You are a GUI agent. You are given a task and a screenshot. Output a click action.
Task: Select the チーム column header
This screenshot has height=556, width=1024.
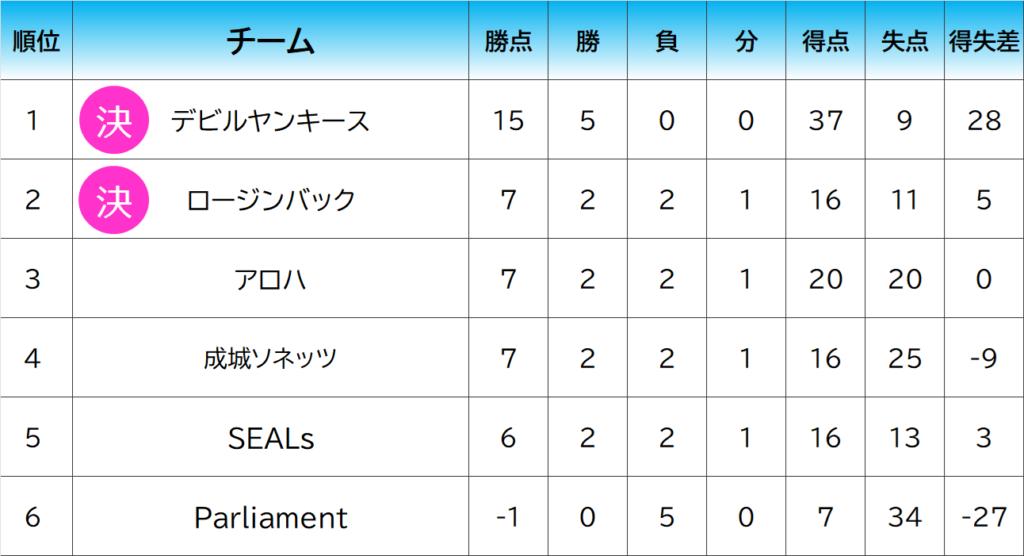[x=270, y=42]
